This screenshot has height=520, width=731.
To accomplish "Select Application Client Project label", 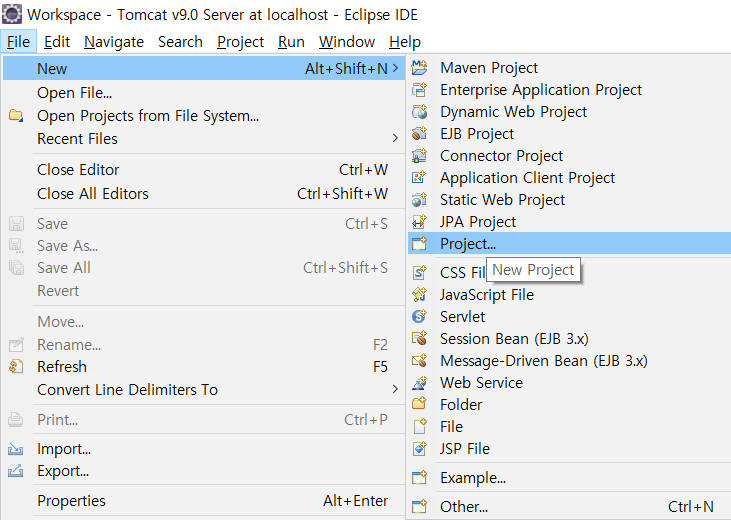I will pyautogui.click(x=527, y=177).
